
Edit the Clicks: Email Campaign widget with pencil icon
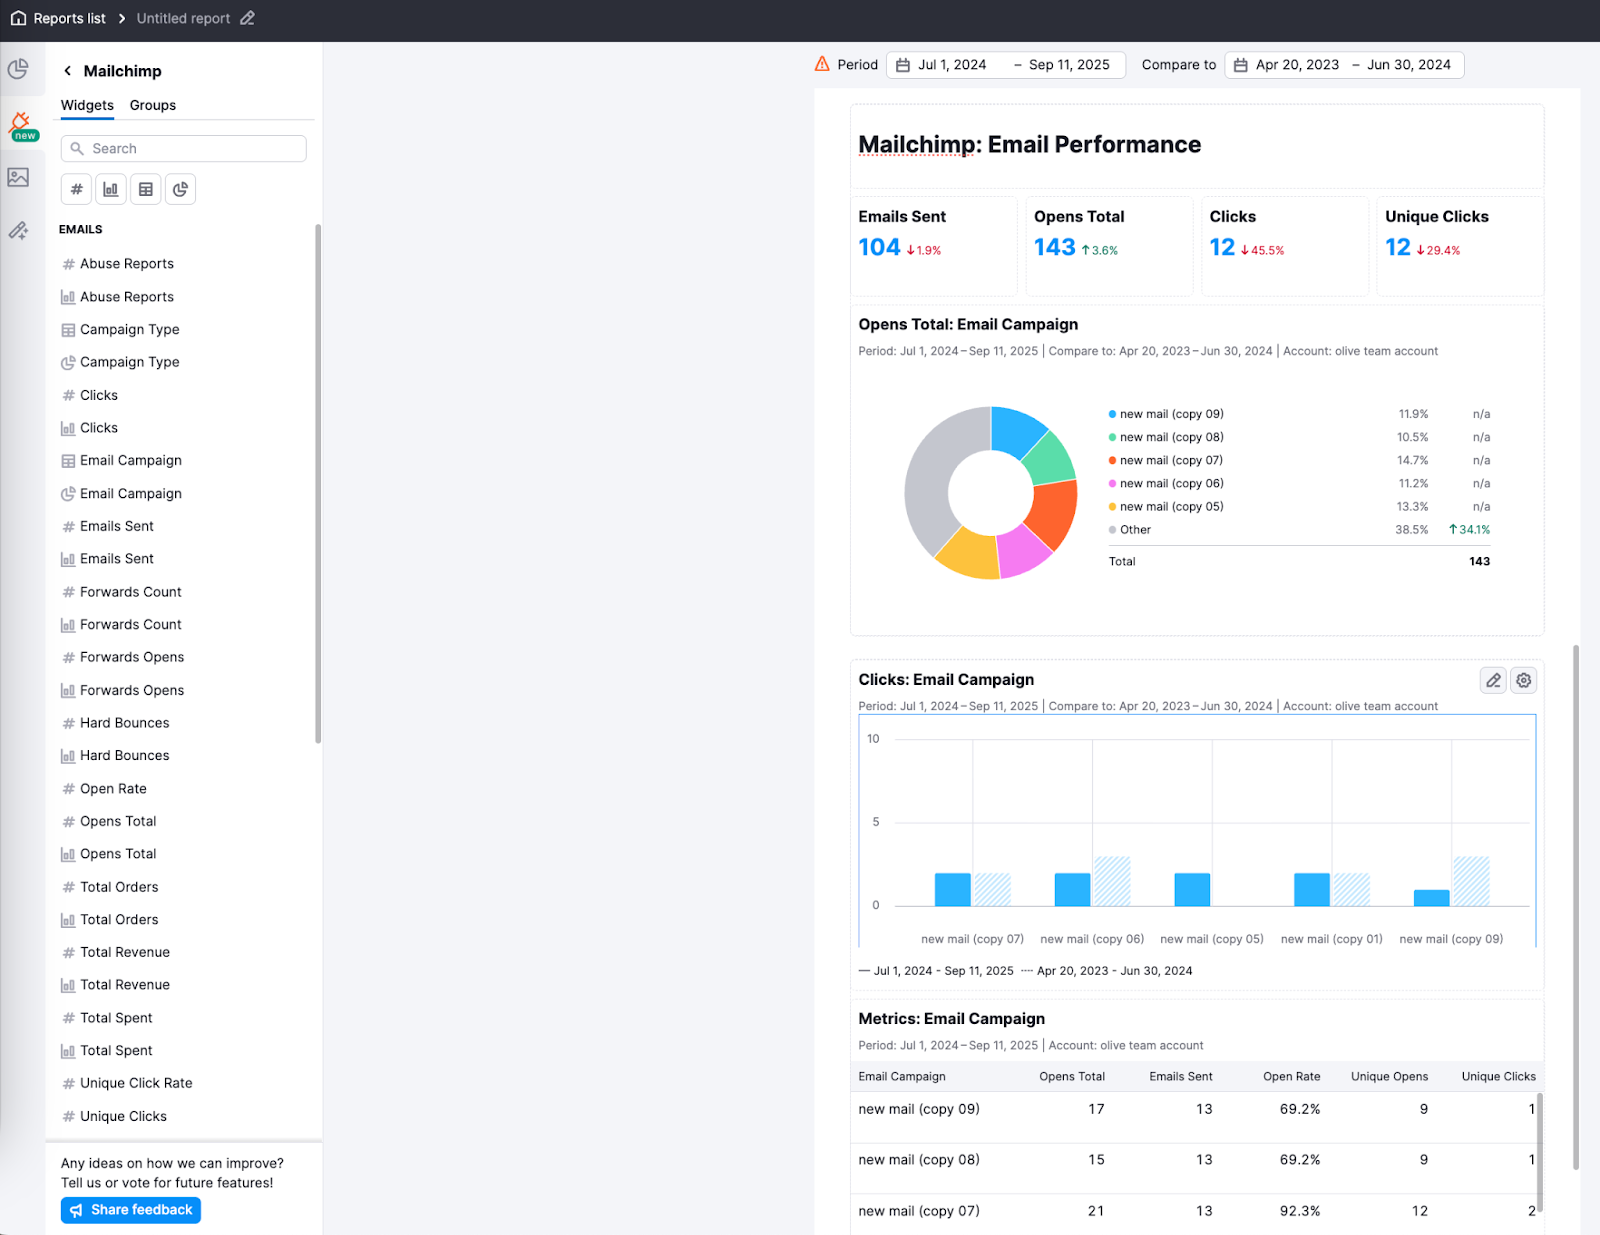(x=1493, y=680)
